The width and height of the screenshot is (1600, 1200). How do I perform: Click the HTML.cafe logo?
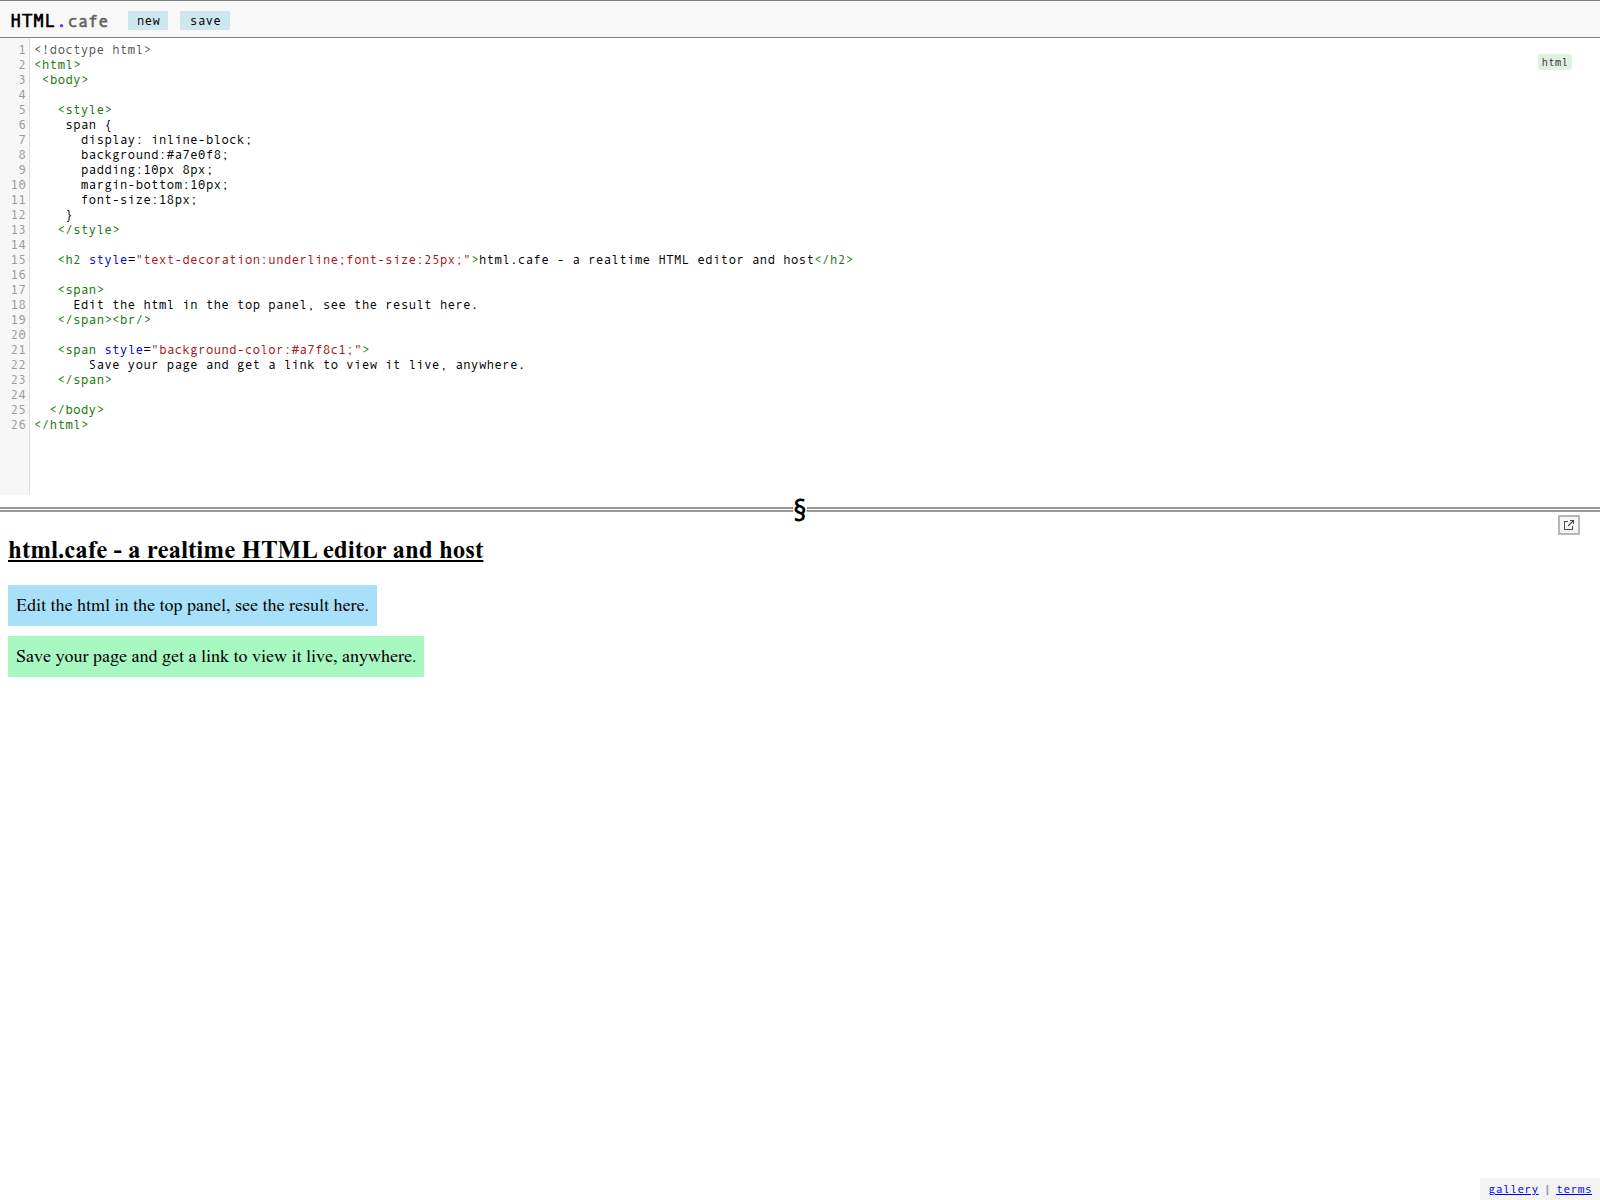click(59, 21)
